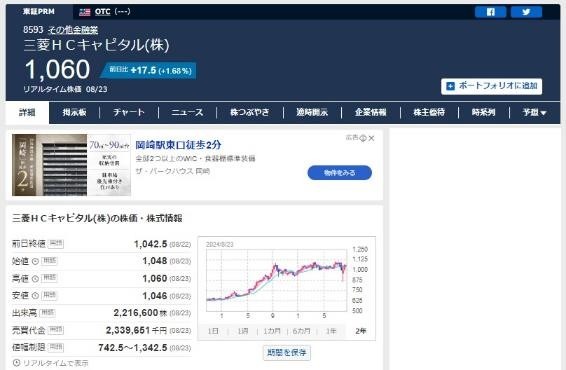Open the 用語 glossary tag for 出来高
The width and height of the screenshot is (566, 370).
point(47,313)
